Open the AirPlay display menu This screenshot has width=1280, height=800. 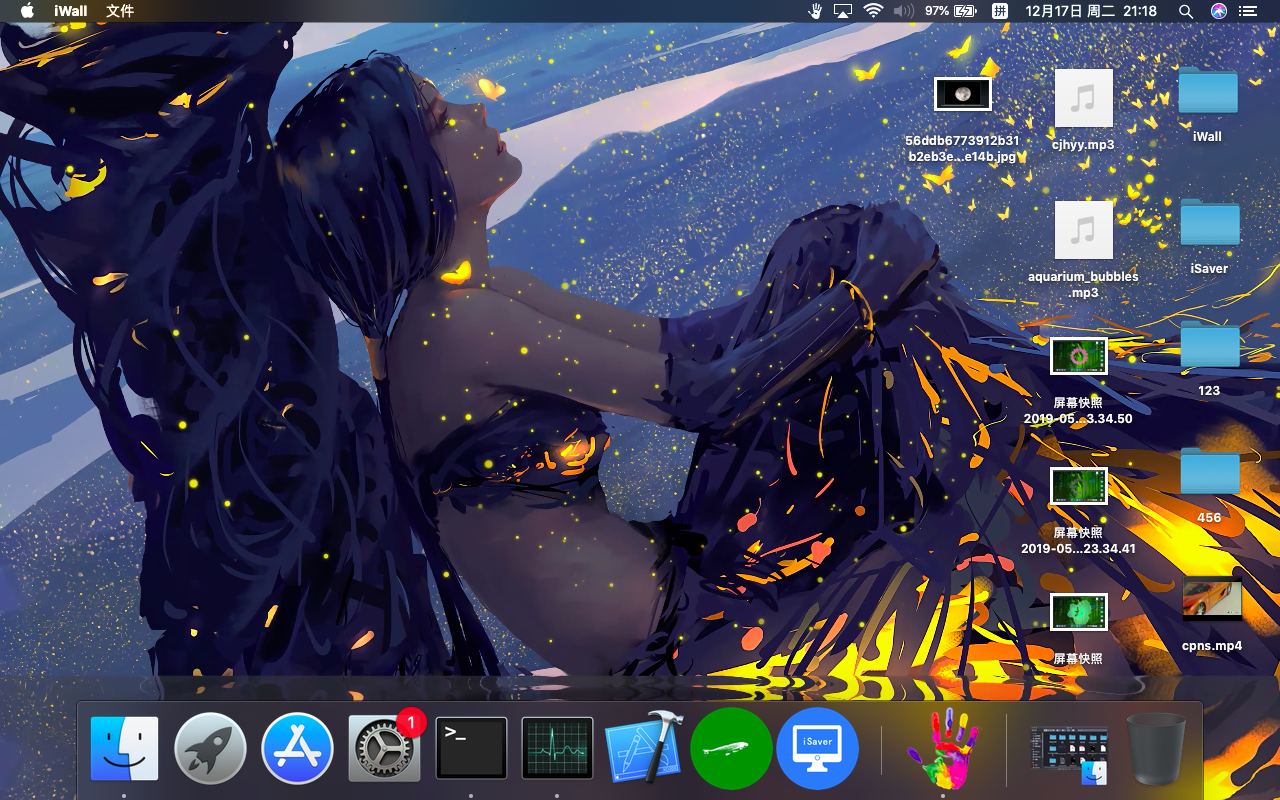click(x=843, y=11)
